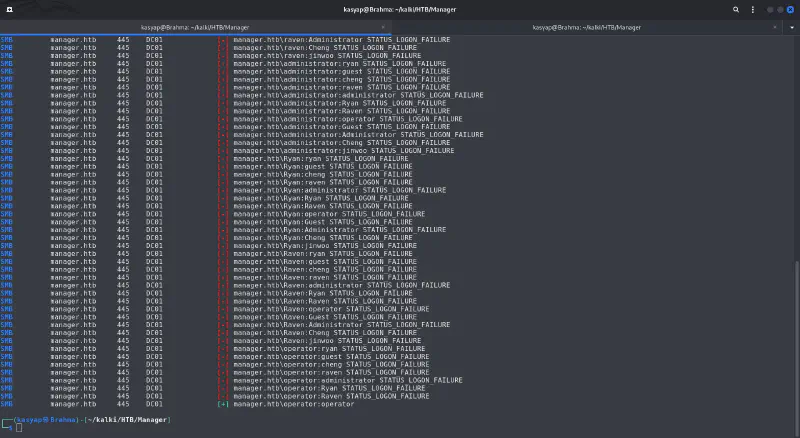The width and height of the screenshot is (800, 438).
Task: Click the manager.htb\operator:operator result line
Action: [x=293, y=404]
